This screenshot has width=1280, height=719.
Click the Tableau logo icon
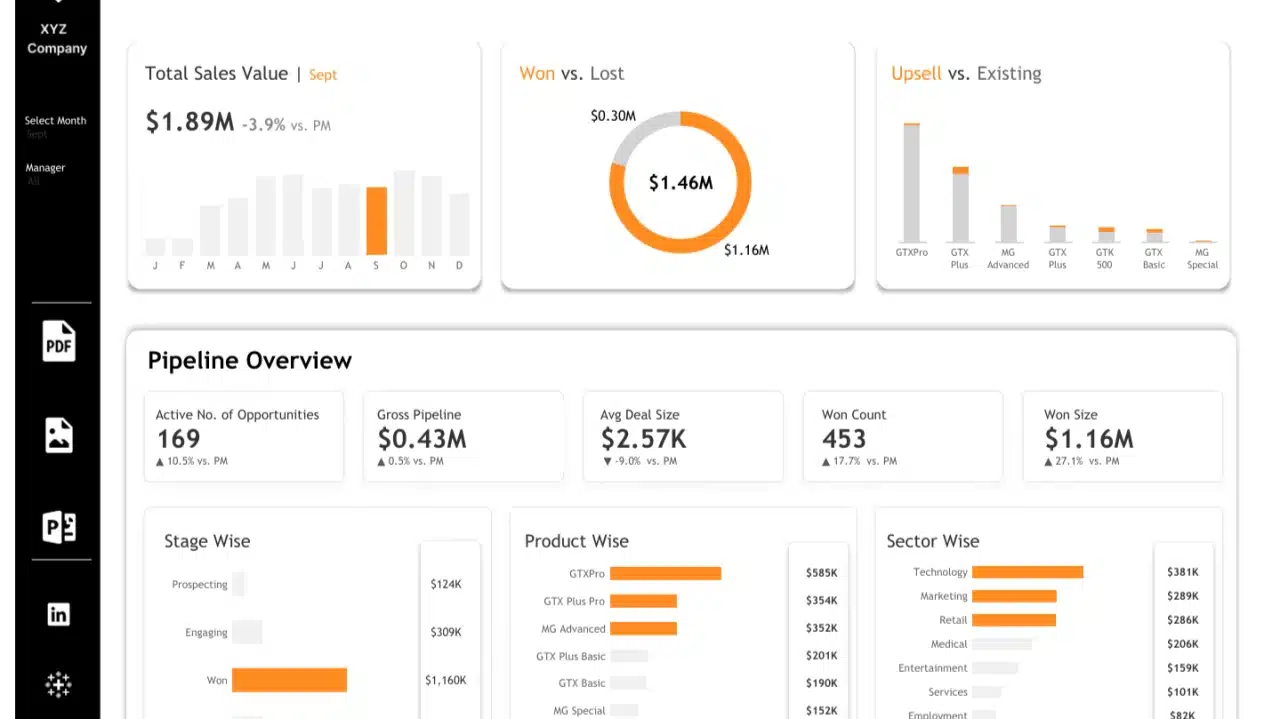point(58,685)
